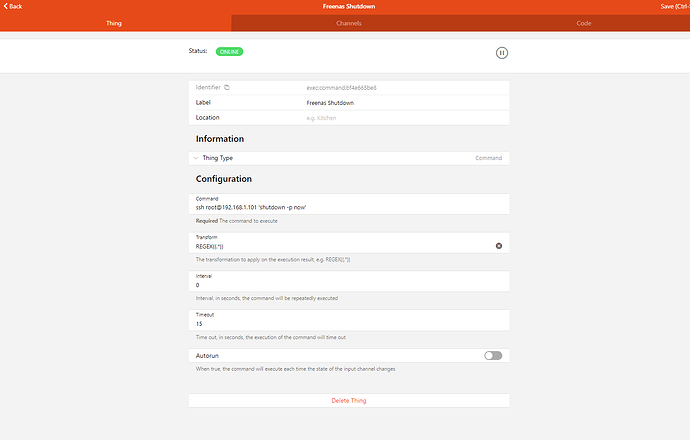Click the identifier value exec:command

pyautogui.click(x=341, y=88)
